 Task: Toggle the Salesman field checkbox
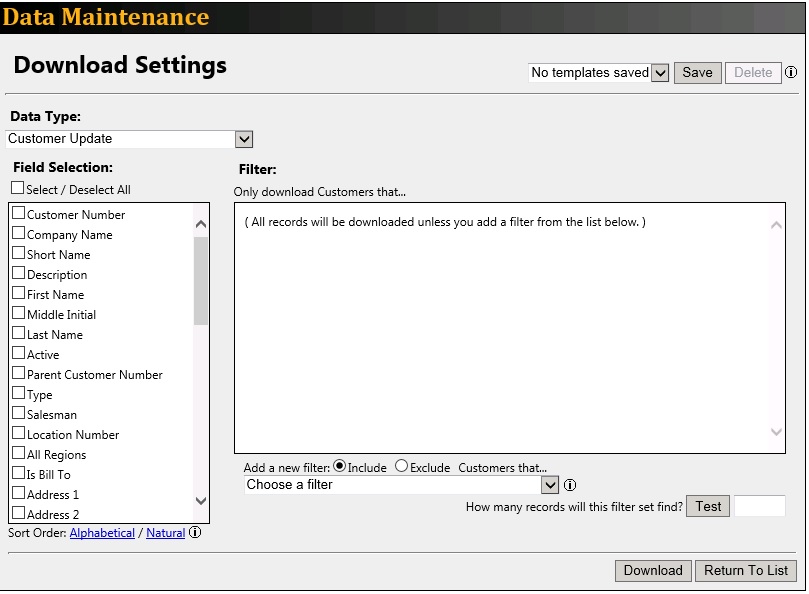18,413
